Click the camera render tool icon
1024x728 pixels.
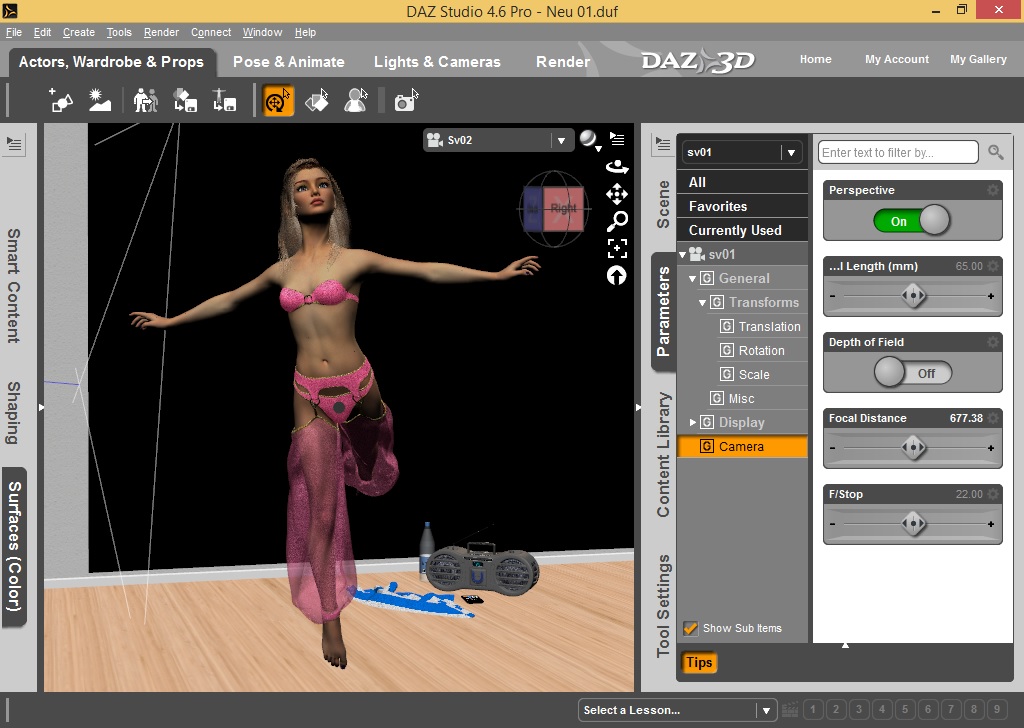click(404, 101)
